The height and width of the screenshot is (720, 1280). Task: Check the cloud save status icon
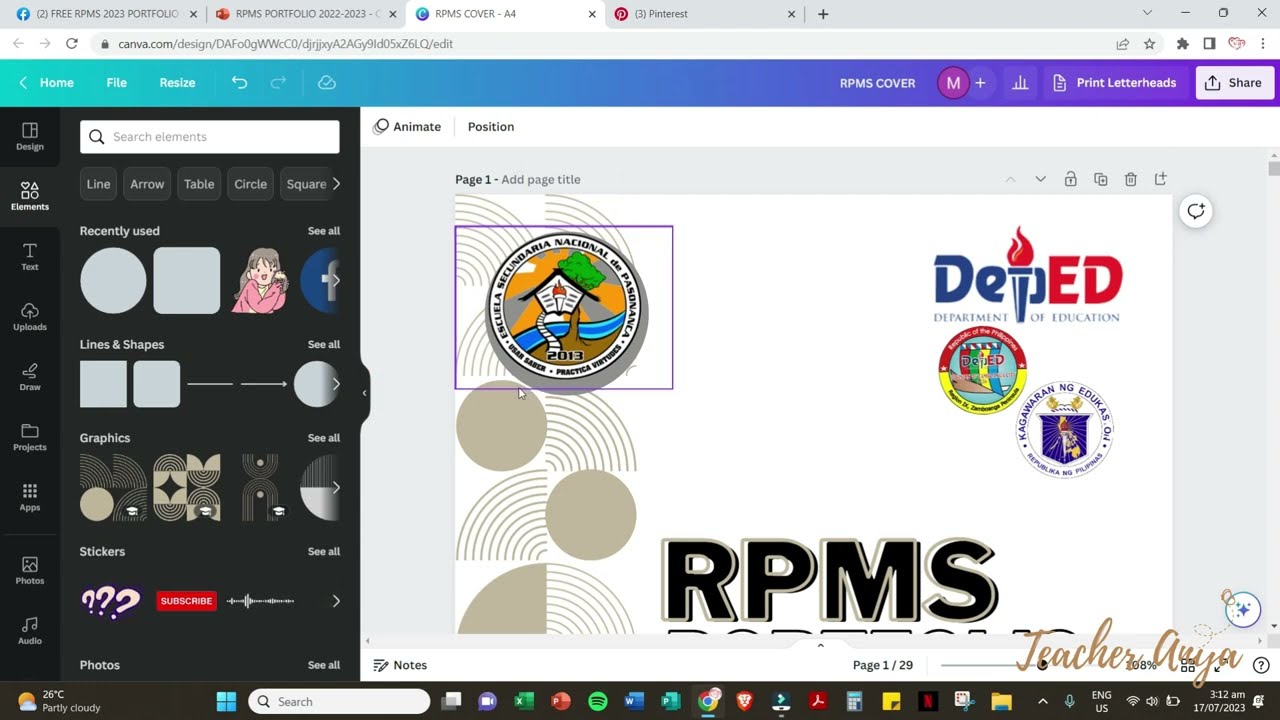tap(326, 83)
